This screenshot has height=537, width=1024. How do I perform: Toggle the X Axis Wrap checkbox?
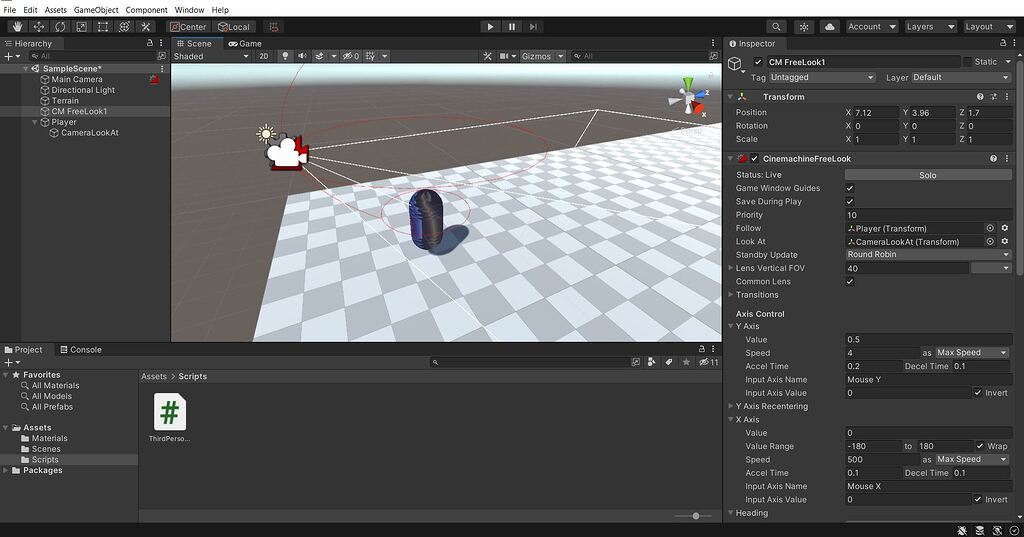click(x=979, y=446)
